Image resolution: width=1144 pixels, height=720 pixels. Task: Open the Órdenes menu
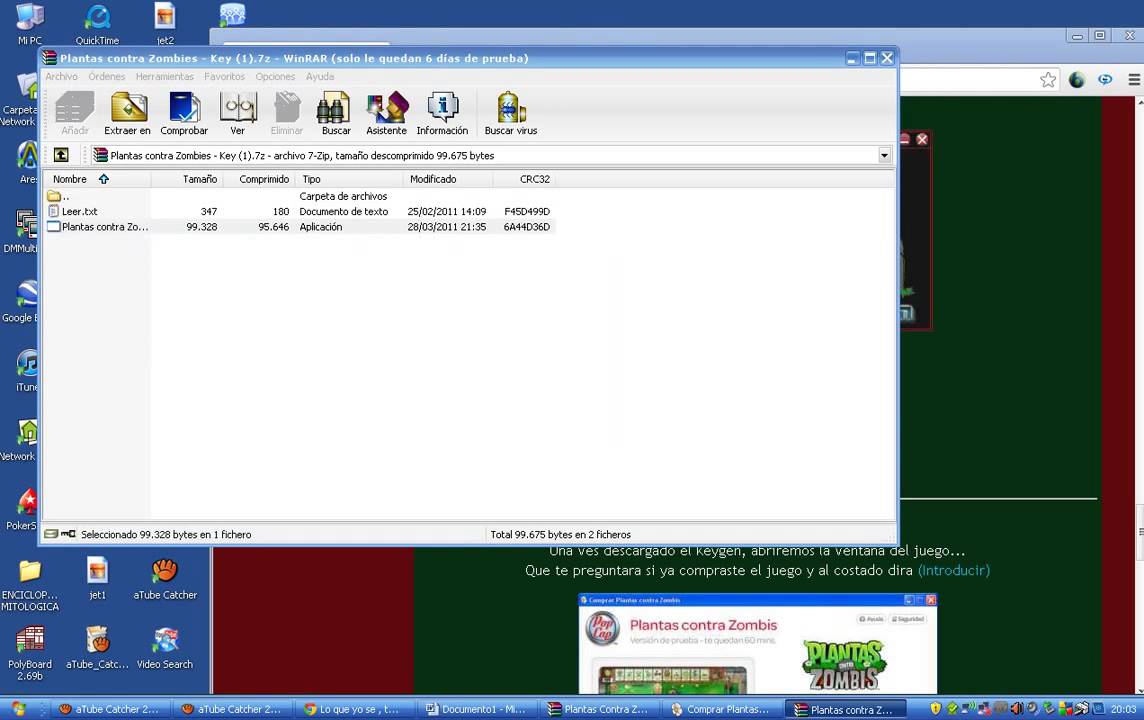(107, 77)
